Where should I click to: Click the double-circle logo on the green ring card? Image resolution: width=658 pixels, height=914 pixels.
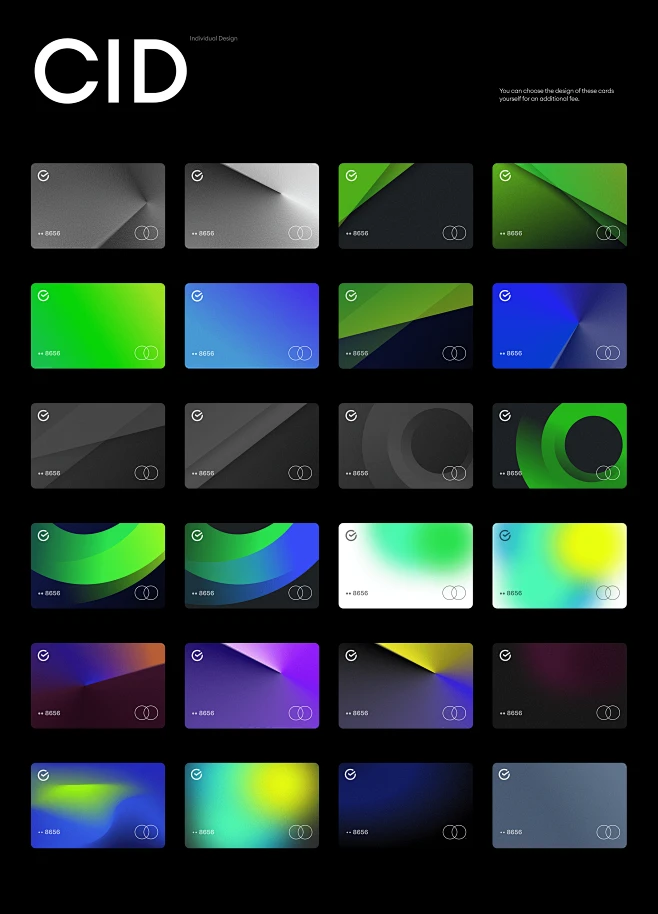608,473
